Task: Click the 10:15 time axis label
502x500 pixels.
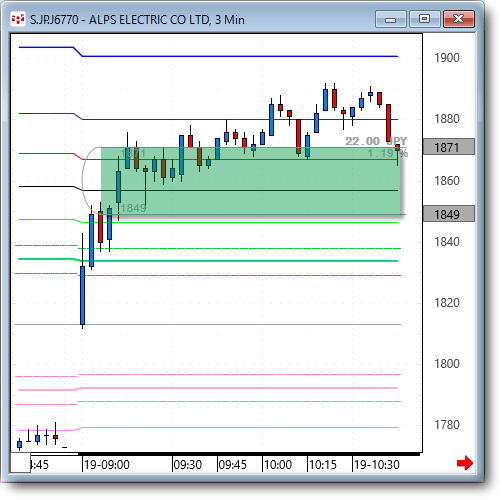Action: 323,464
